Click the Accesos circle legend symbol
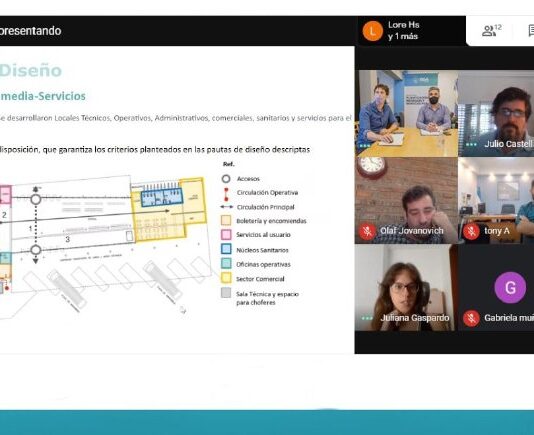 point(226,179)
